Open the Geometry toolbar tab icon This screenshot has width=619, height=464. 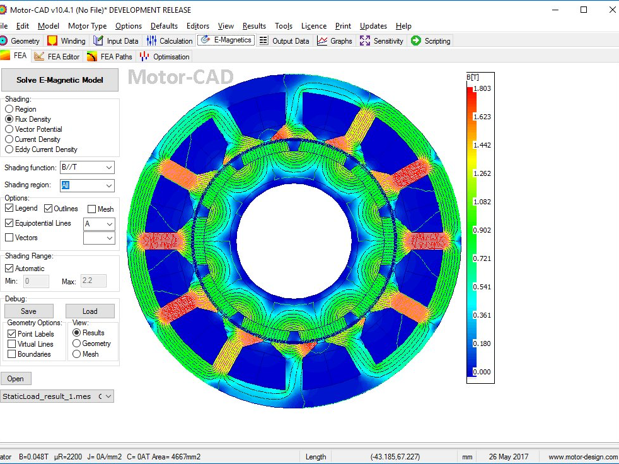(4, 41)
